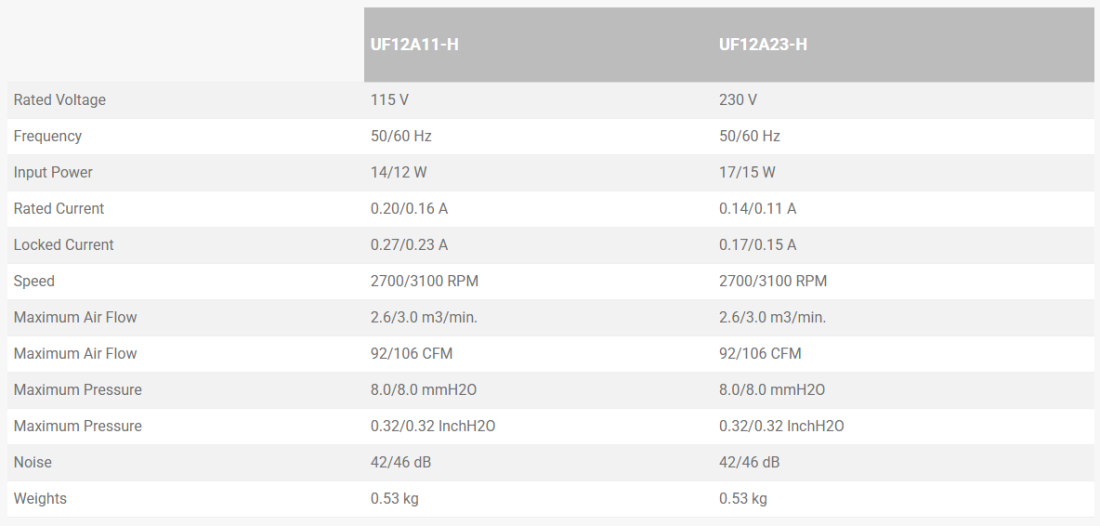
Task: Click the Locked Current row label
Action: [x=64, y=245]
